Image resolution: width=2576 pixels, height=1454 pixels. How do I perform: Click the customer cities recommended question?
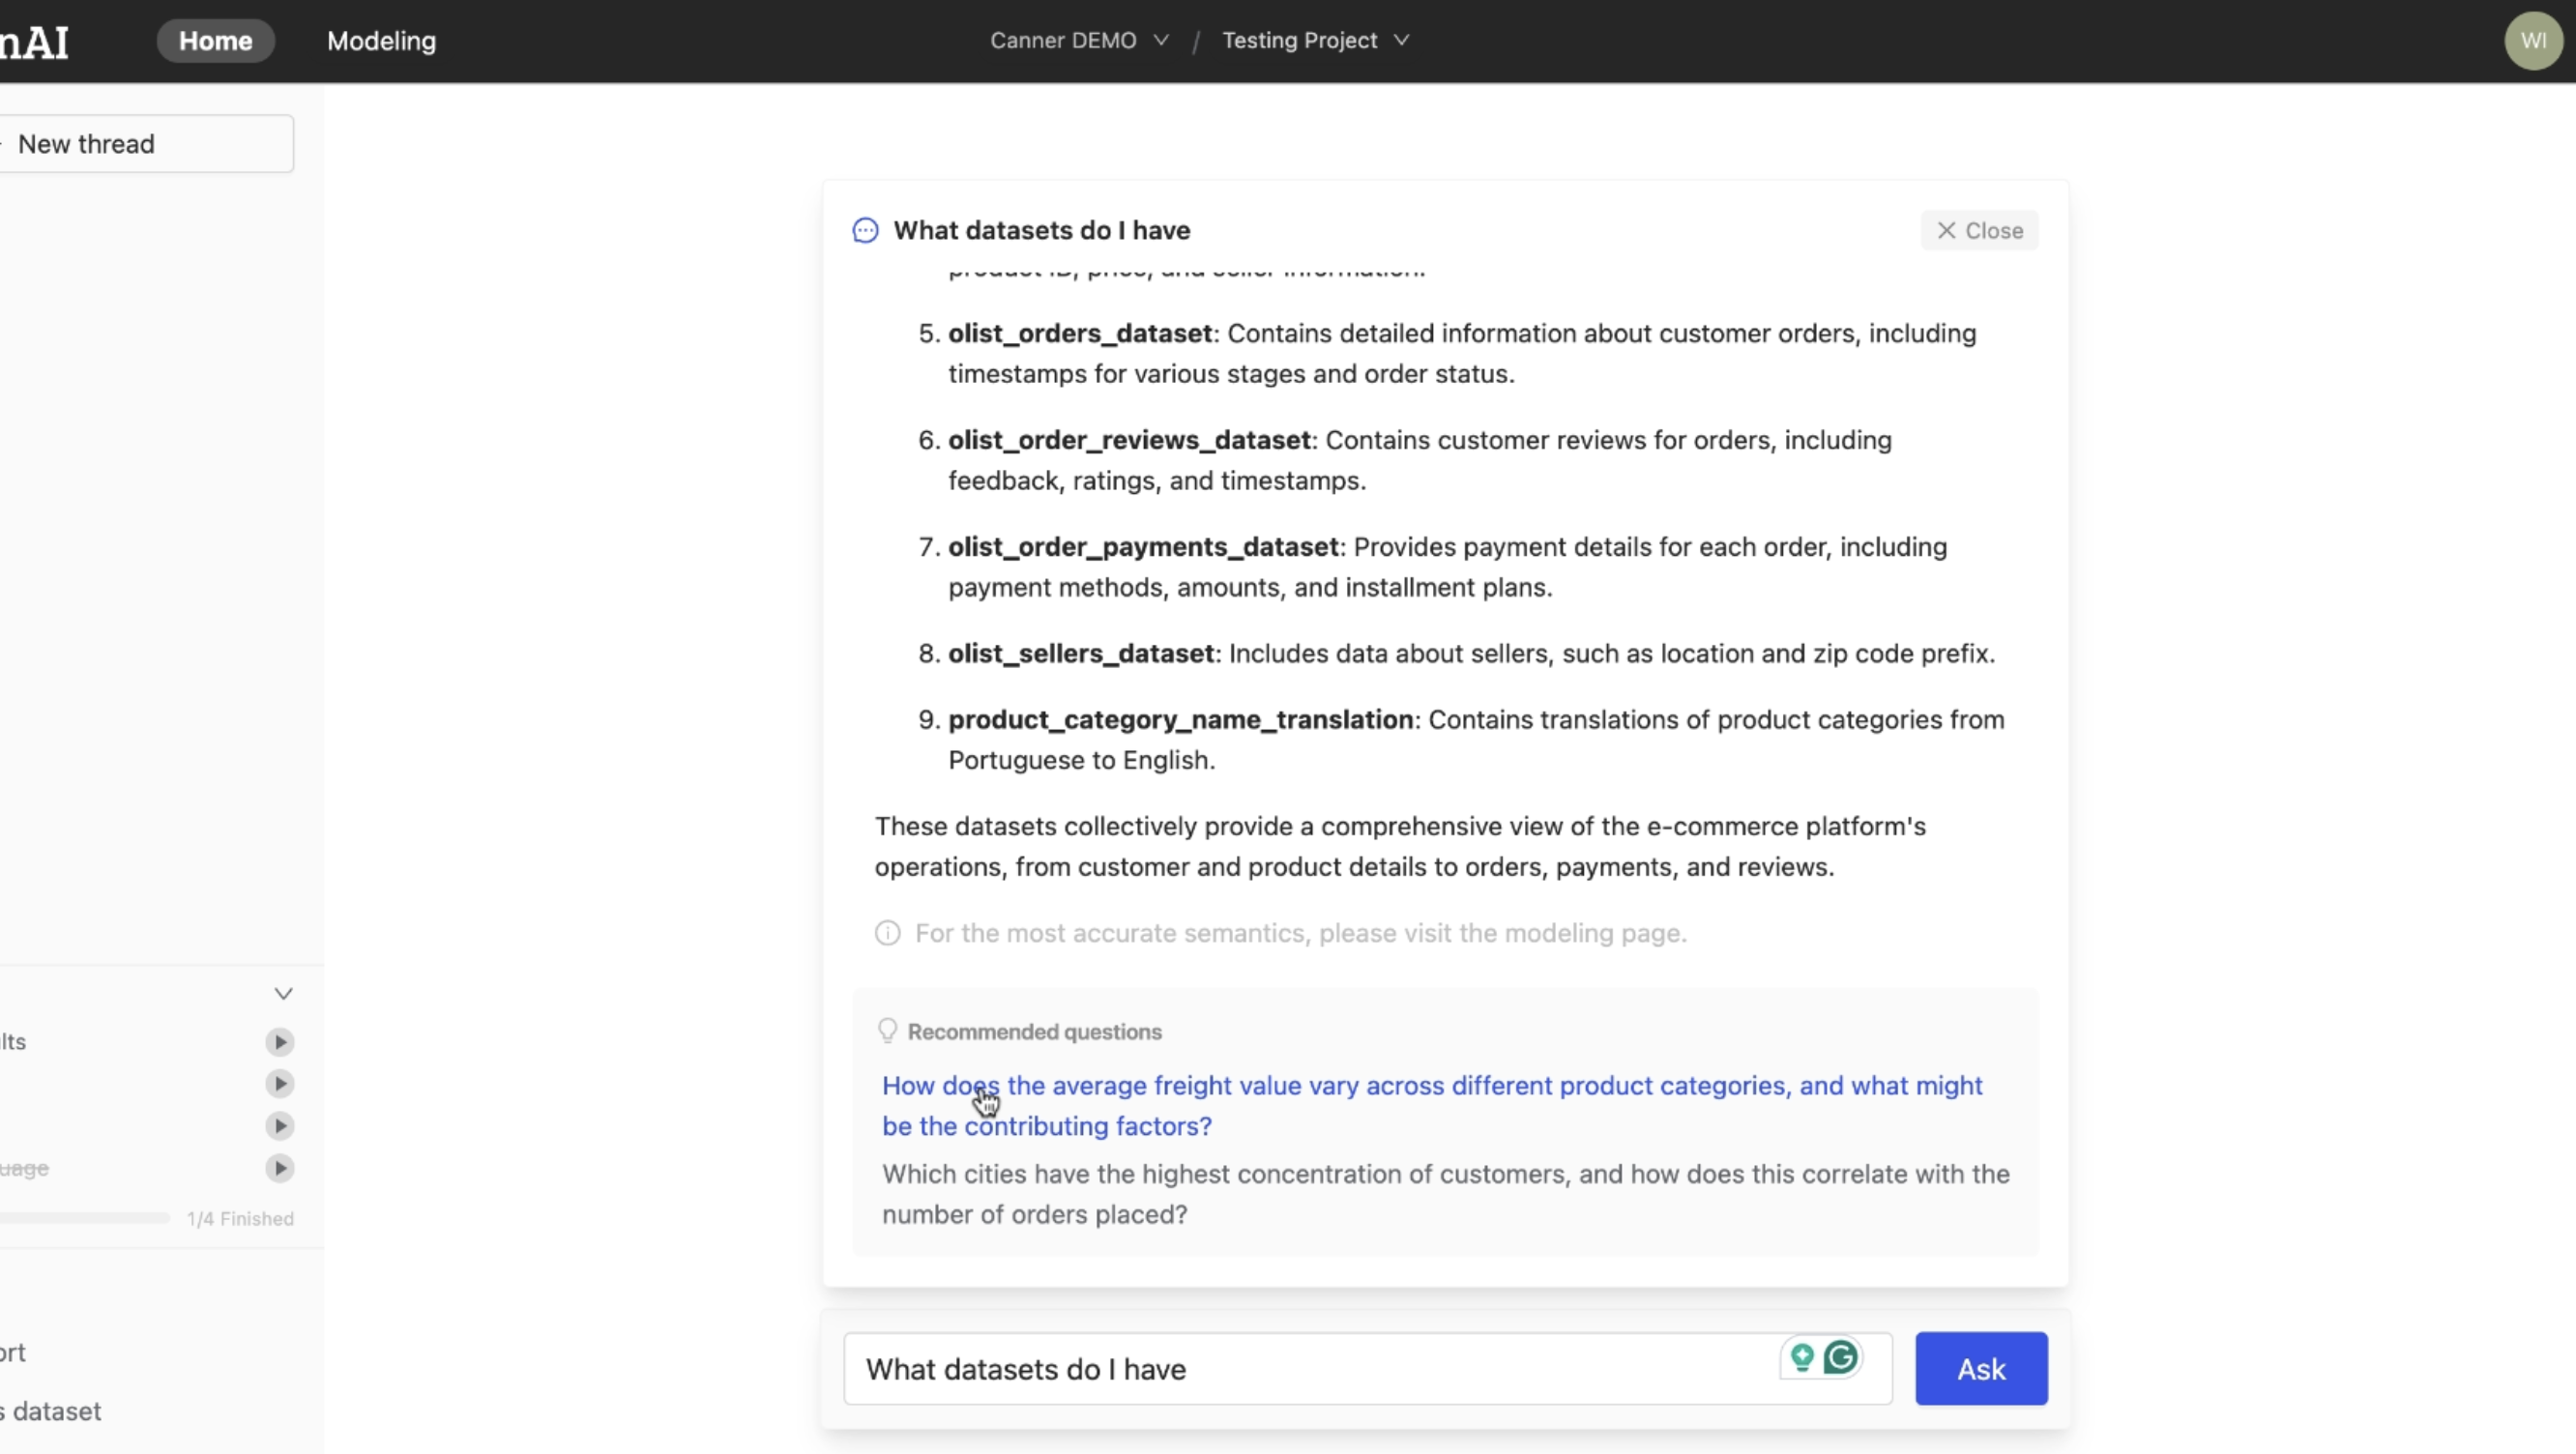[1446, 1192]
